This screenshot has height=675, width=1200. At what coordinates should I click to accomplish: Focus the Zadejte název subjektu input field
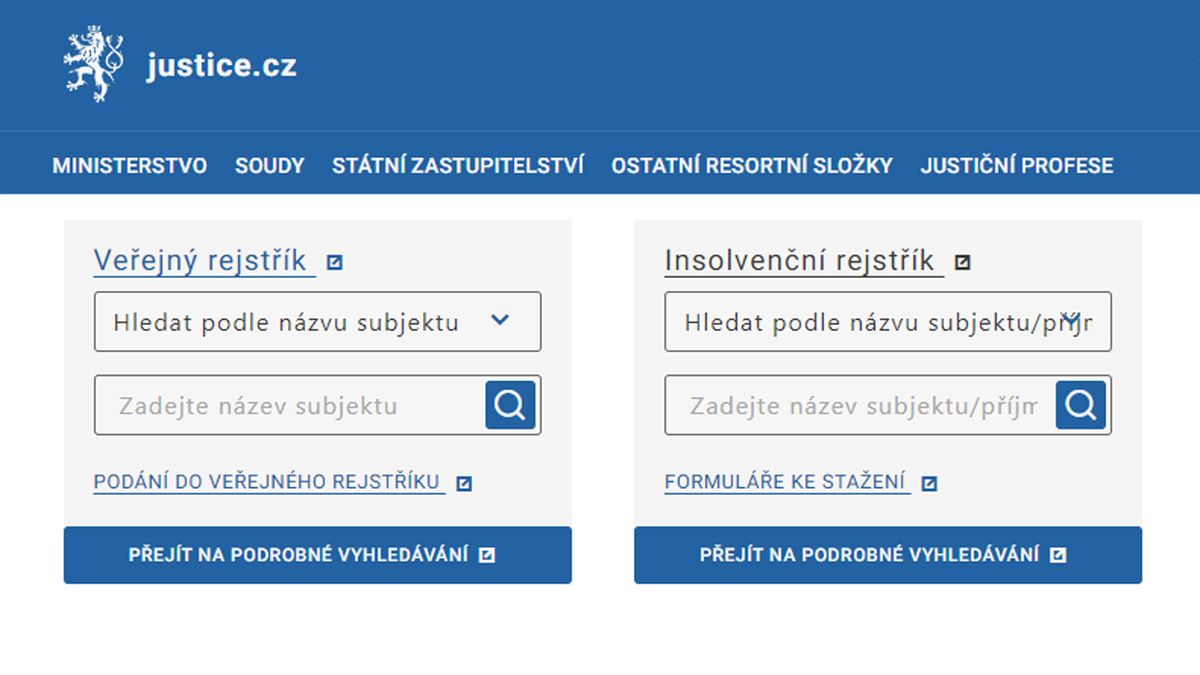(x=290, y=405)
